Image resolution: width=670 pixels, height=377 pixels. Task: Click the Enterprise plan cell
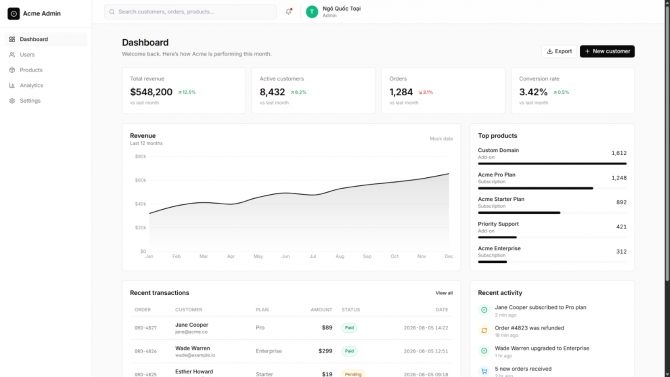click(x=269, y=351)
